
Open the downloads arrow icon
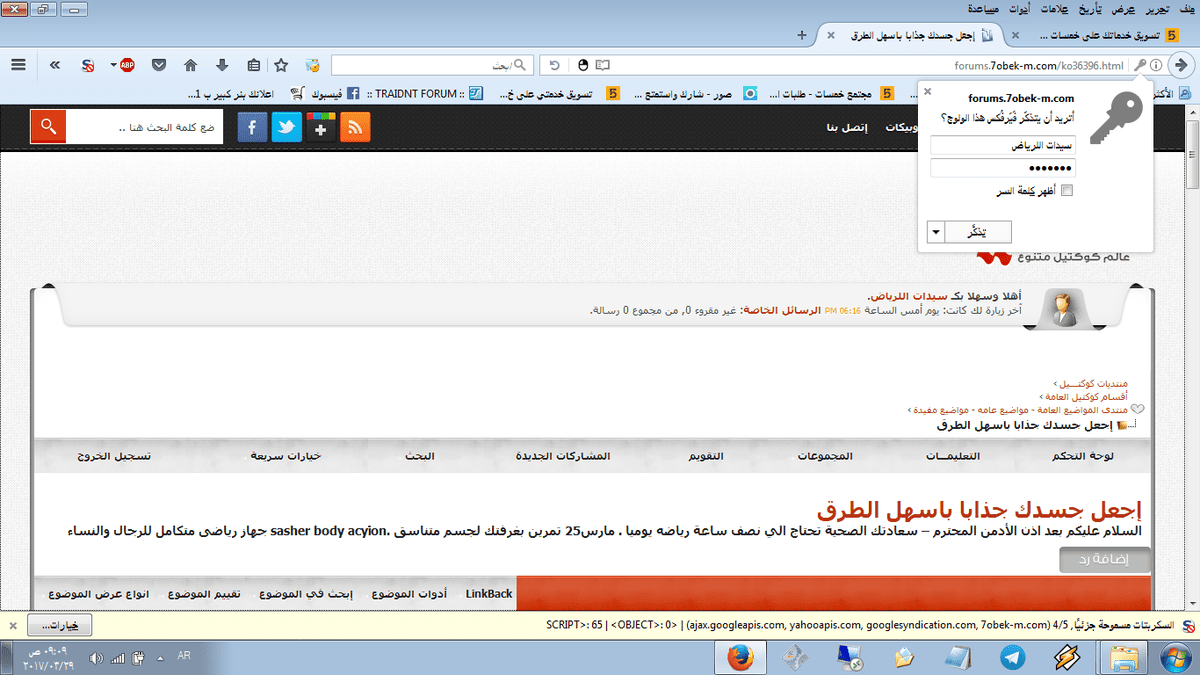(221, 65)
